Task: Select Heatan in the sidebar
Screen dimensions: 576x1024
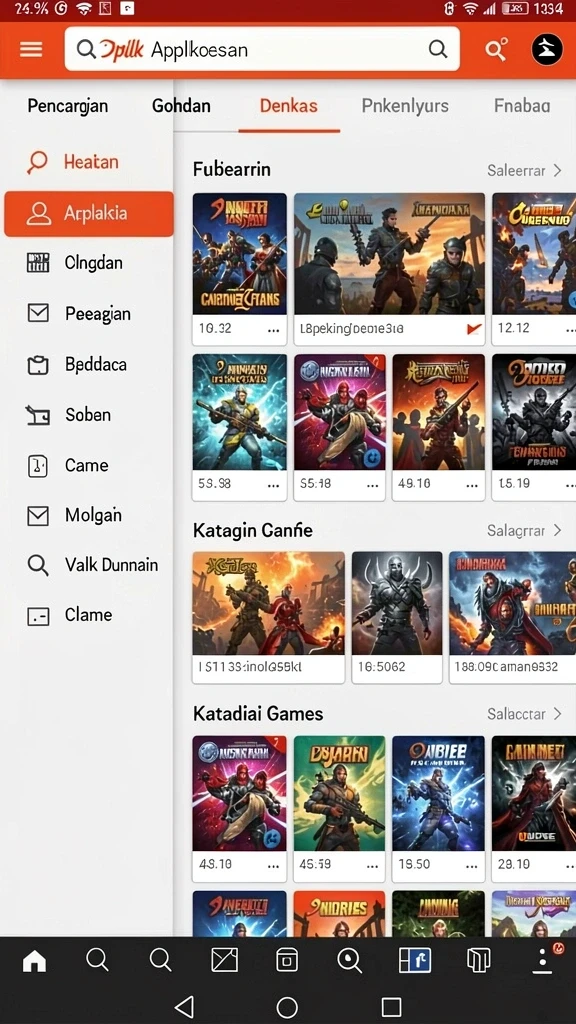Action: [91, 161]
